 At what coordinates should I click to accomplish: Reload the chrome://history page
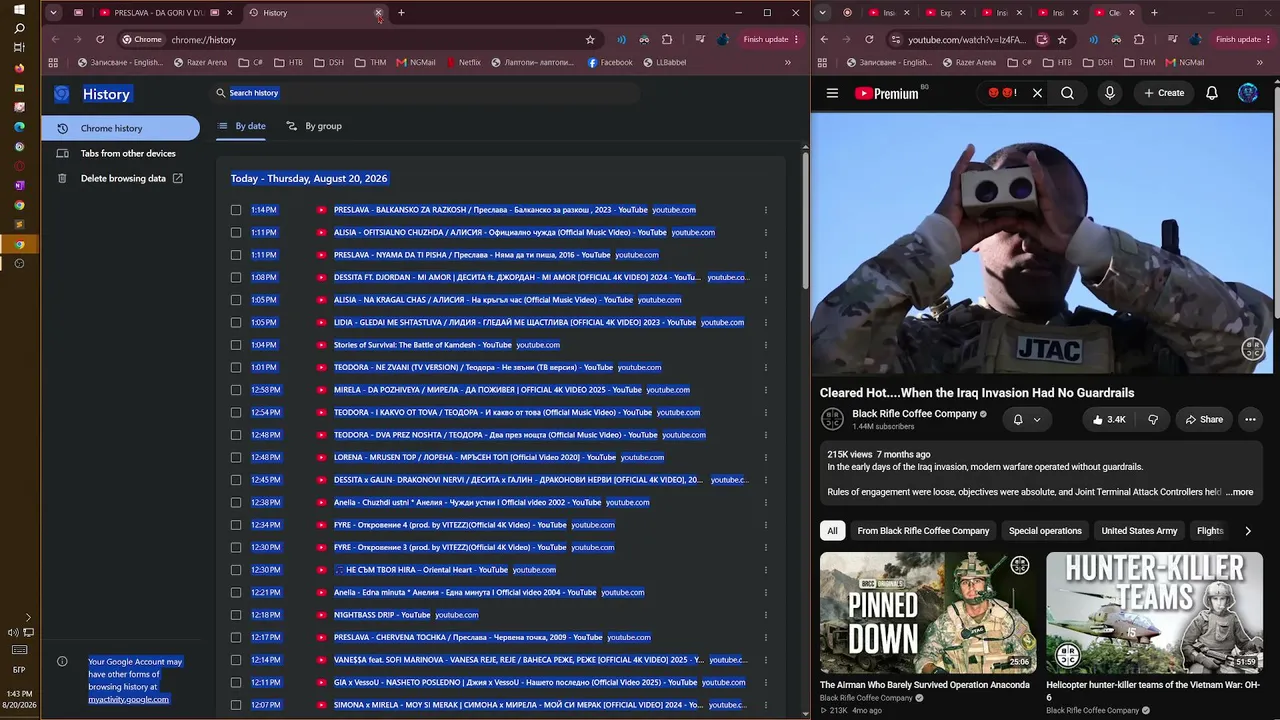(100, 40)
